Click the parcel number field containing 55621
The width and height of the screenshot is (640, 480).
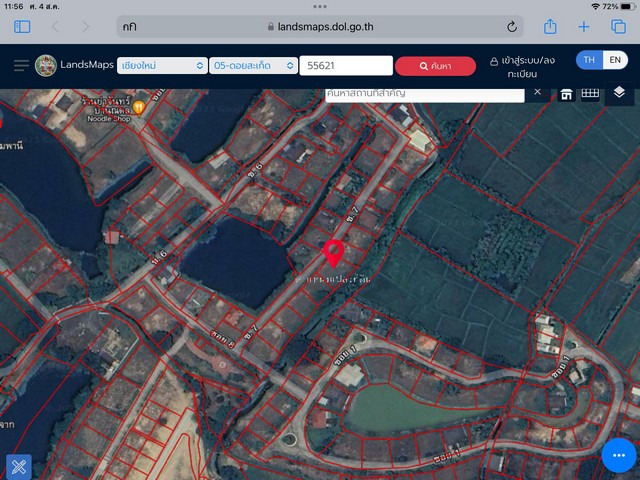[x=345, y=66]
